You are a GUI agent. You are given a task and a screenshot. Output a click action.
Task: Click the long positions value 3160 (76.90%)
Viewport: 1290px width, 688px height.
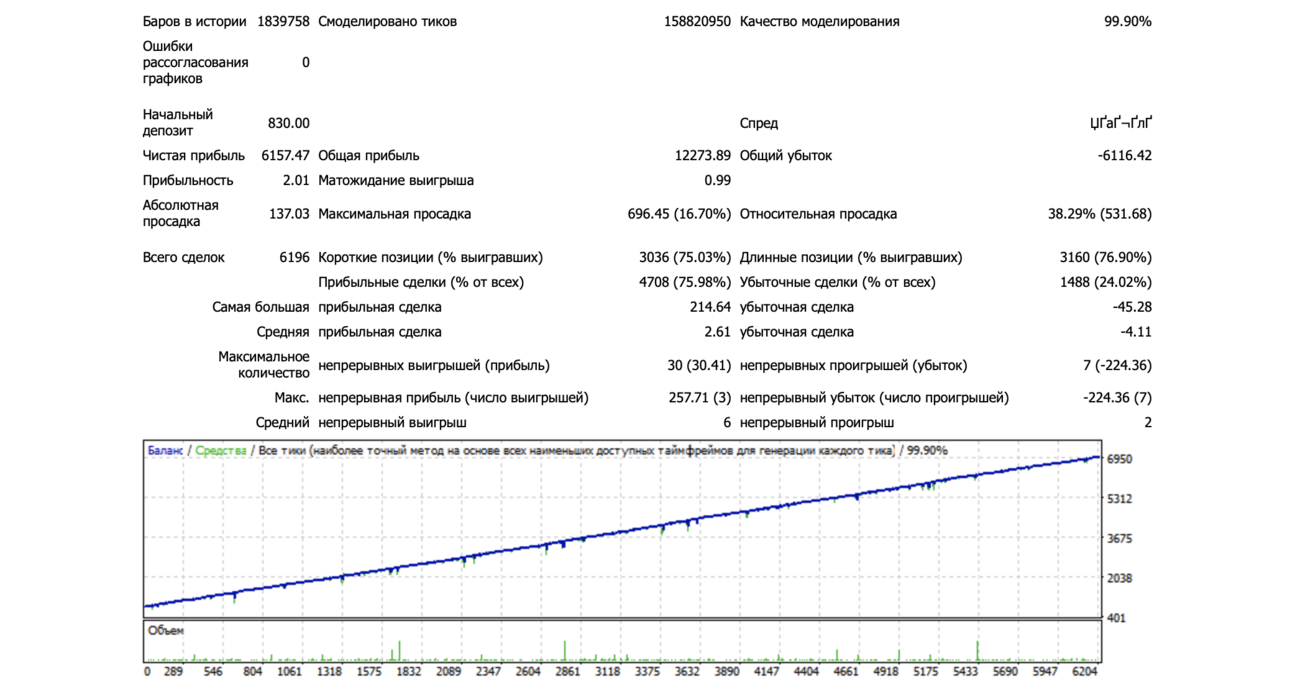1105,257
